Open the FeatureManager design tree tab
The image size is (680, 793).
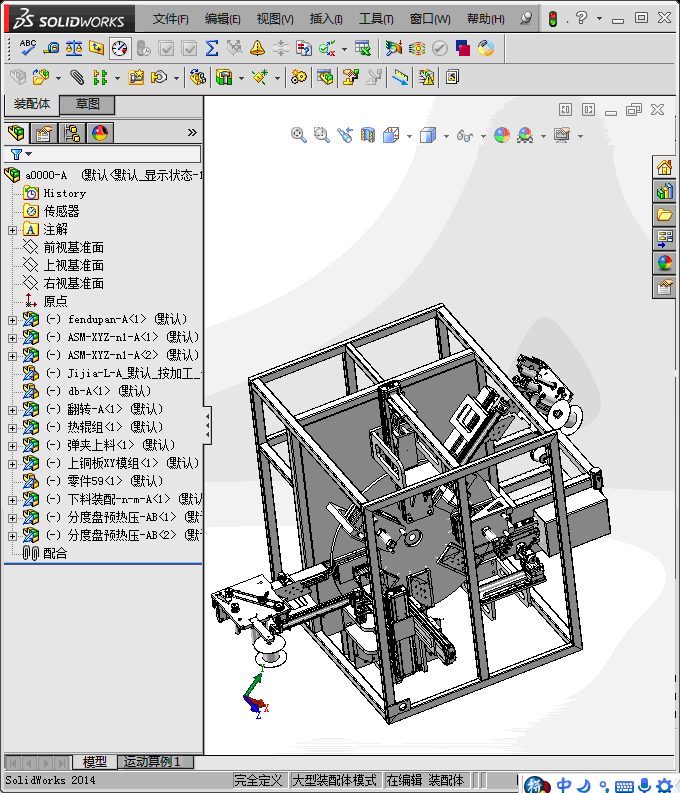coord(16,133)
